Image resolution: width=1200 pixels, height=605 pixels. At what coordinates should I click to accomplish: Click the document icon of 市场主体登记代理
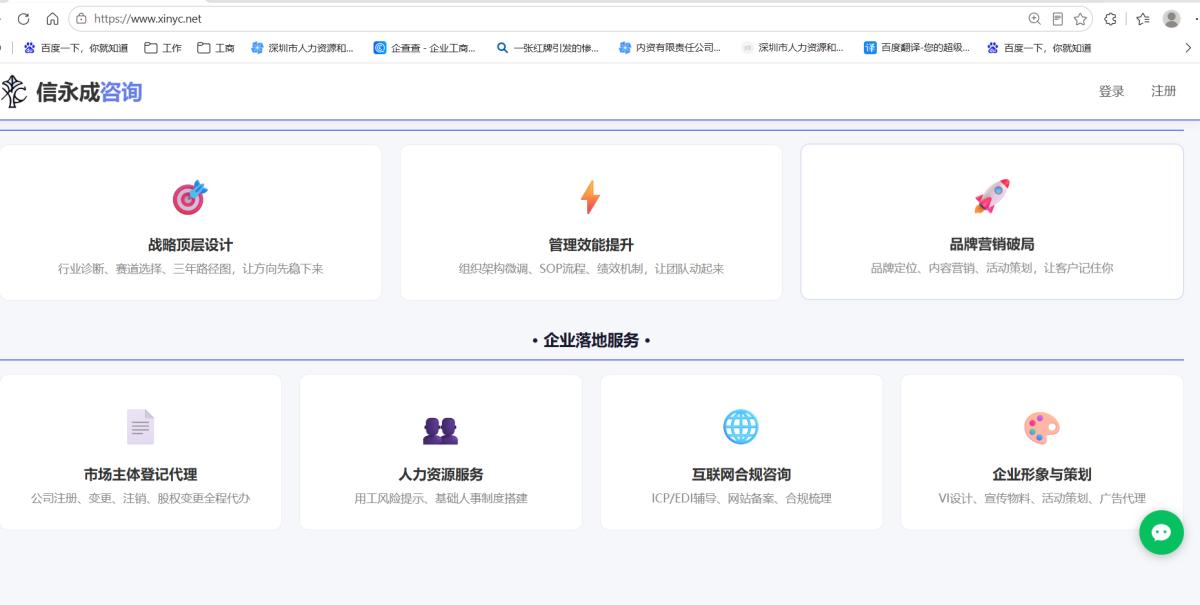tap(141, 427)
